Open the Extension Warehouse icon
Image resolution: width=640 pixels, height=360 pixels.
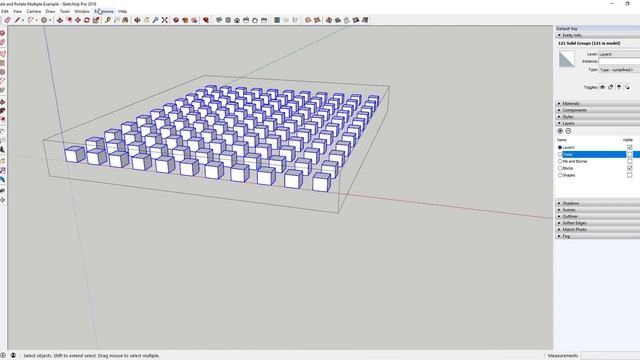185,20
